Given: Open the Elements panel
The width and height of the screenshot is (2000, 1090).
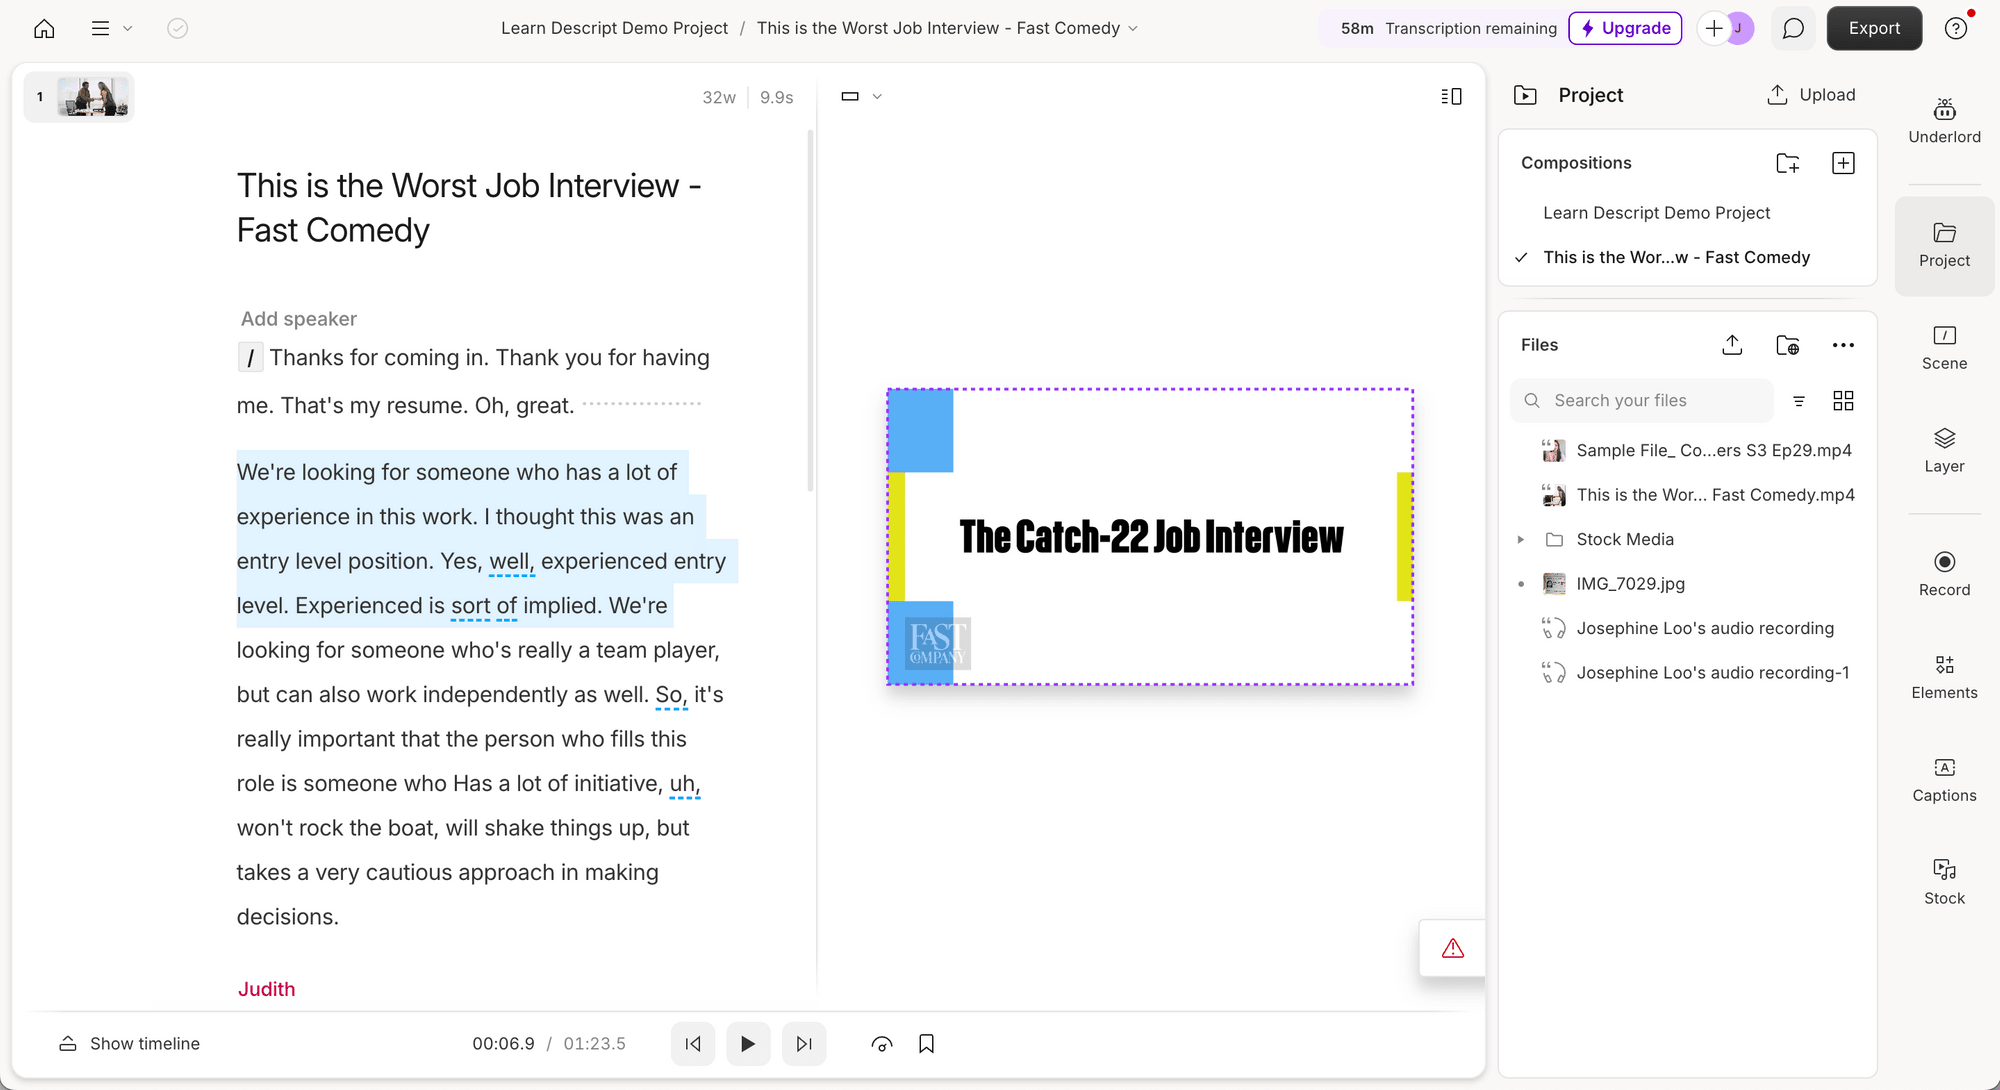Looking at the screenshot, I should 1944,675.
